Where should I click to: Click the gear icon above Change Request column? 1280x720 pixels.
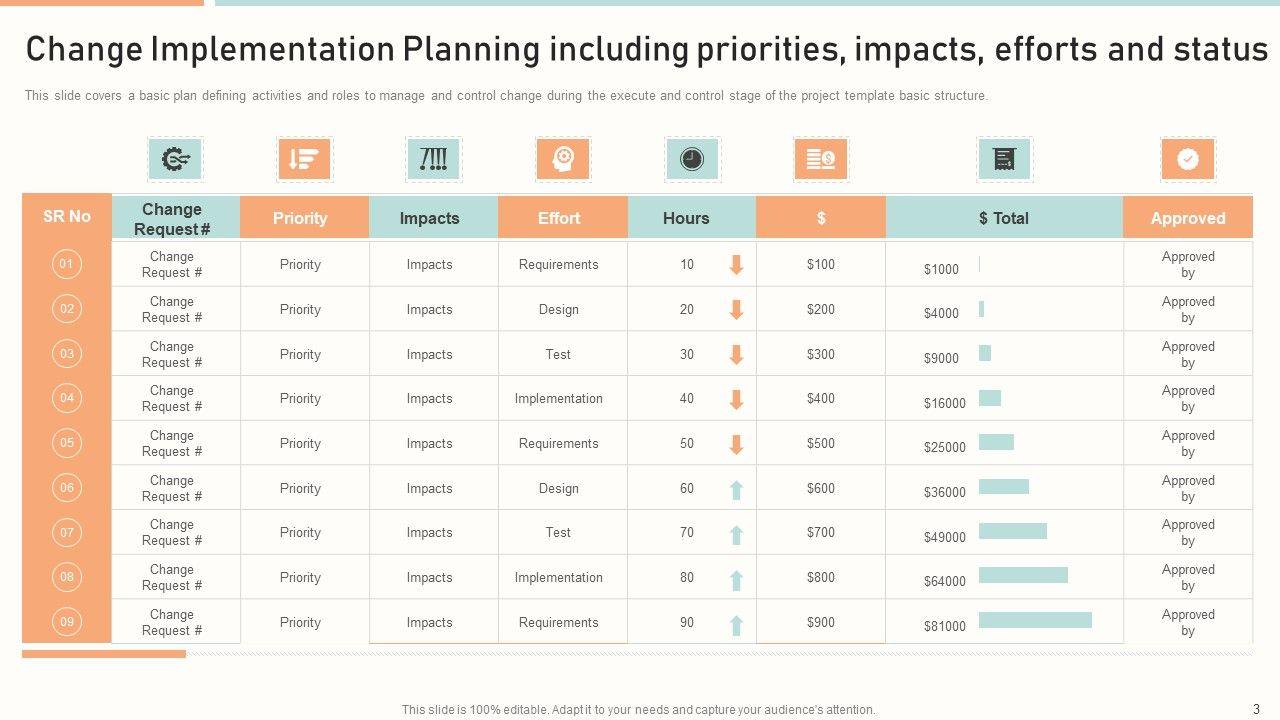(175, 159)
